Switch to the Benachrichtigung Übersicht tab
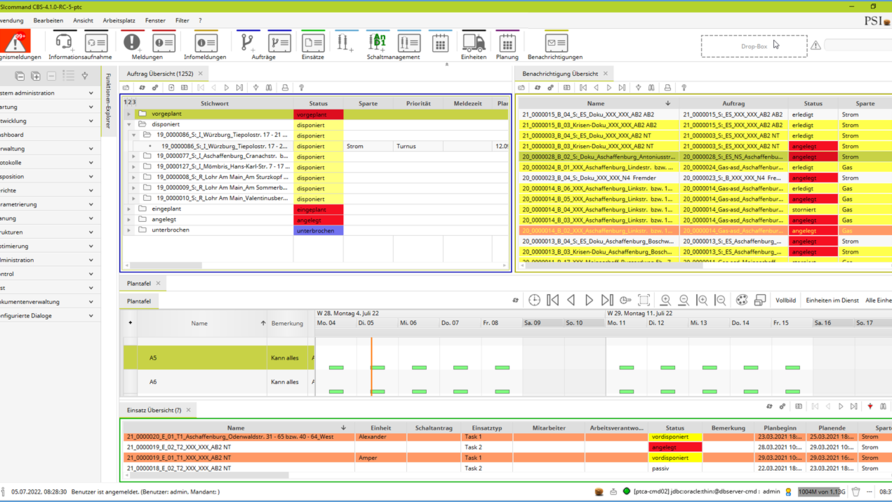This screenshot has width=892, height=502. point(560,73)
